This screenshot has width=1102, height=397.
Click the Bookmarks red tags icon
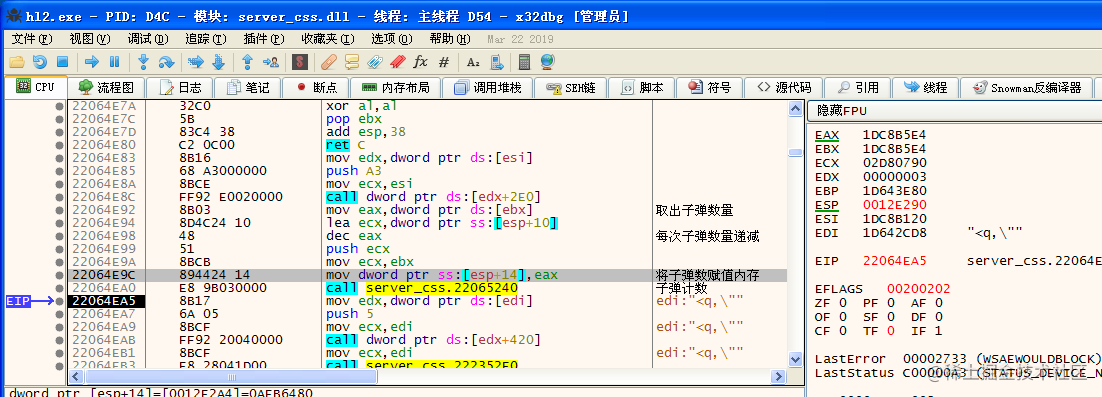pyautogui.click(x=398, y=62)
